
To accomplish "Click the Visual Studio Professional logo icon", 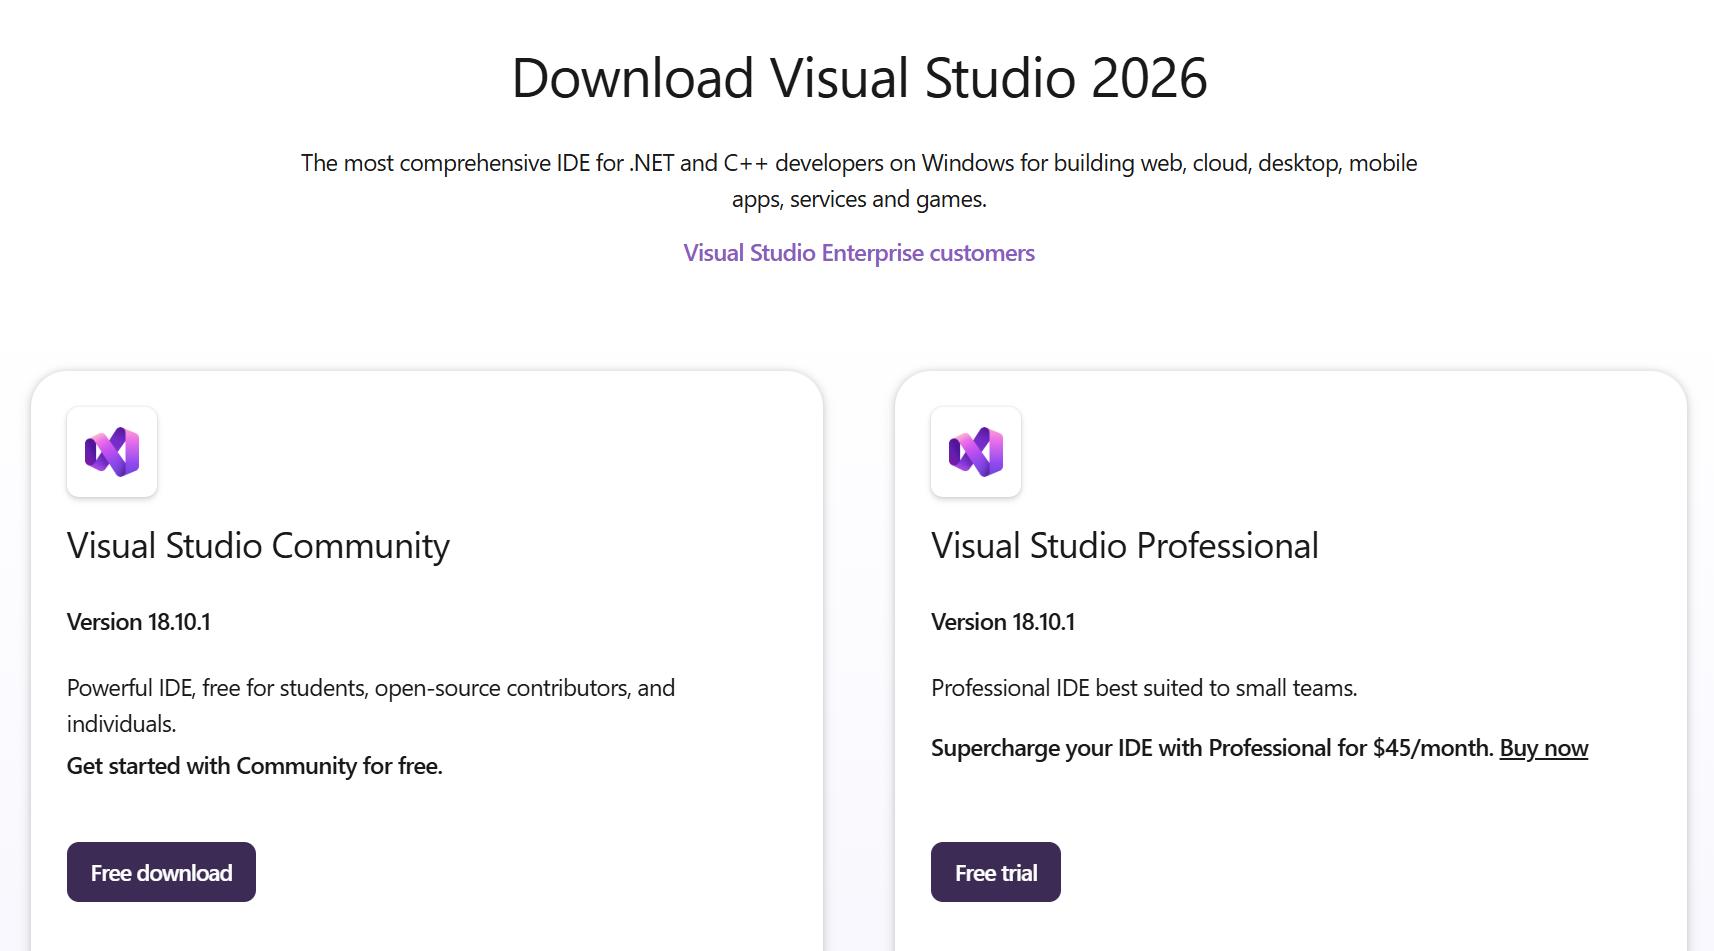I will [x=976, y=452].
